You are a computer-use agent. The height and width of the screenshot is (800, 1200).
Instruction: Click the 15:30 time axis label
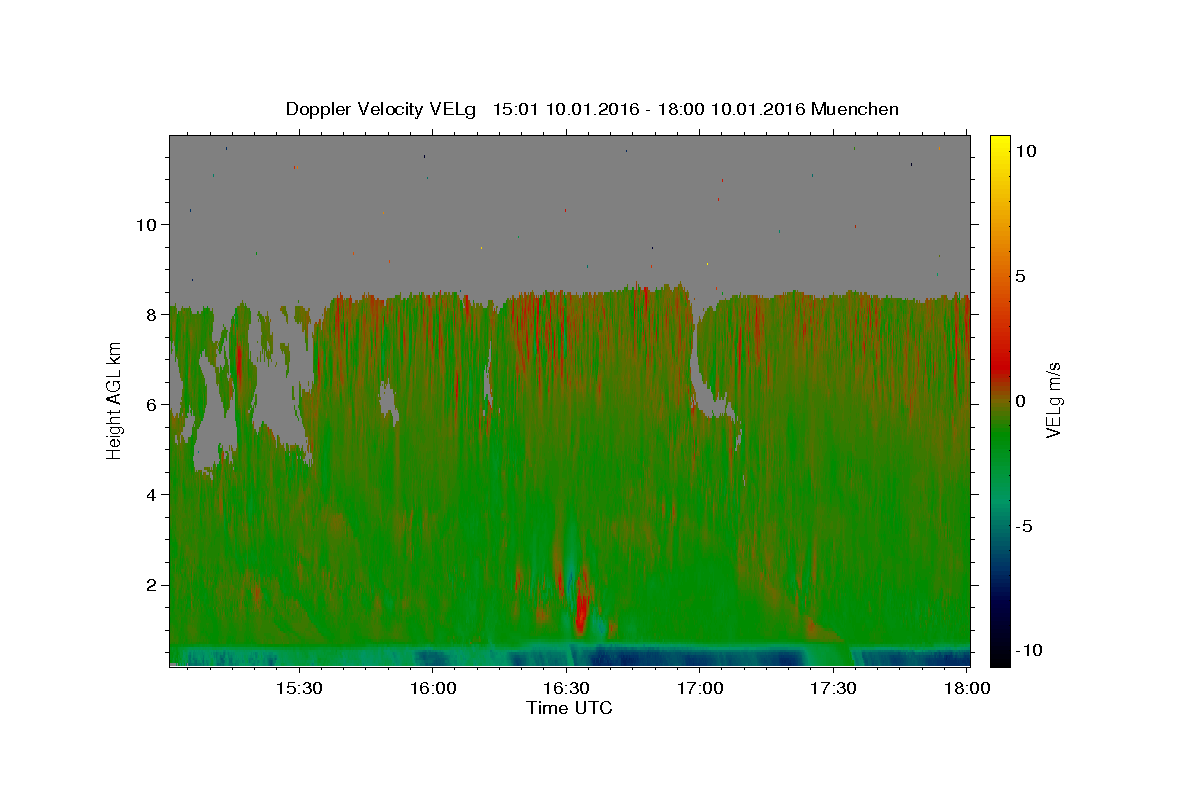pyautogui.click(x=299, y=689)
